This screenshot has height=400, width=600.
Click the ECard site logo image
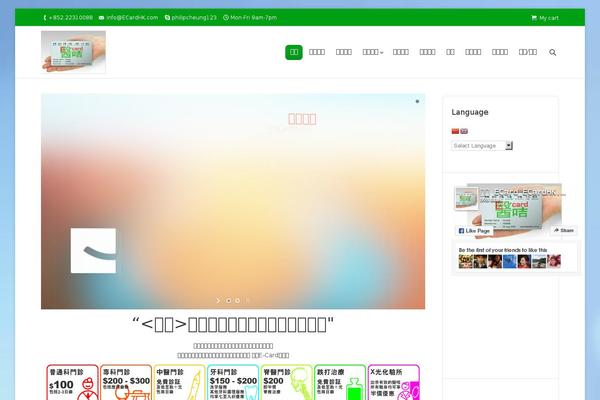point(73,52)
